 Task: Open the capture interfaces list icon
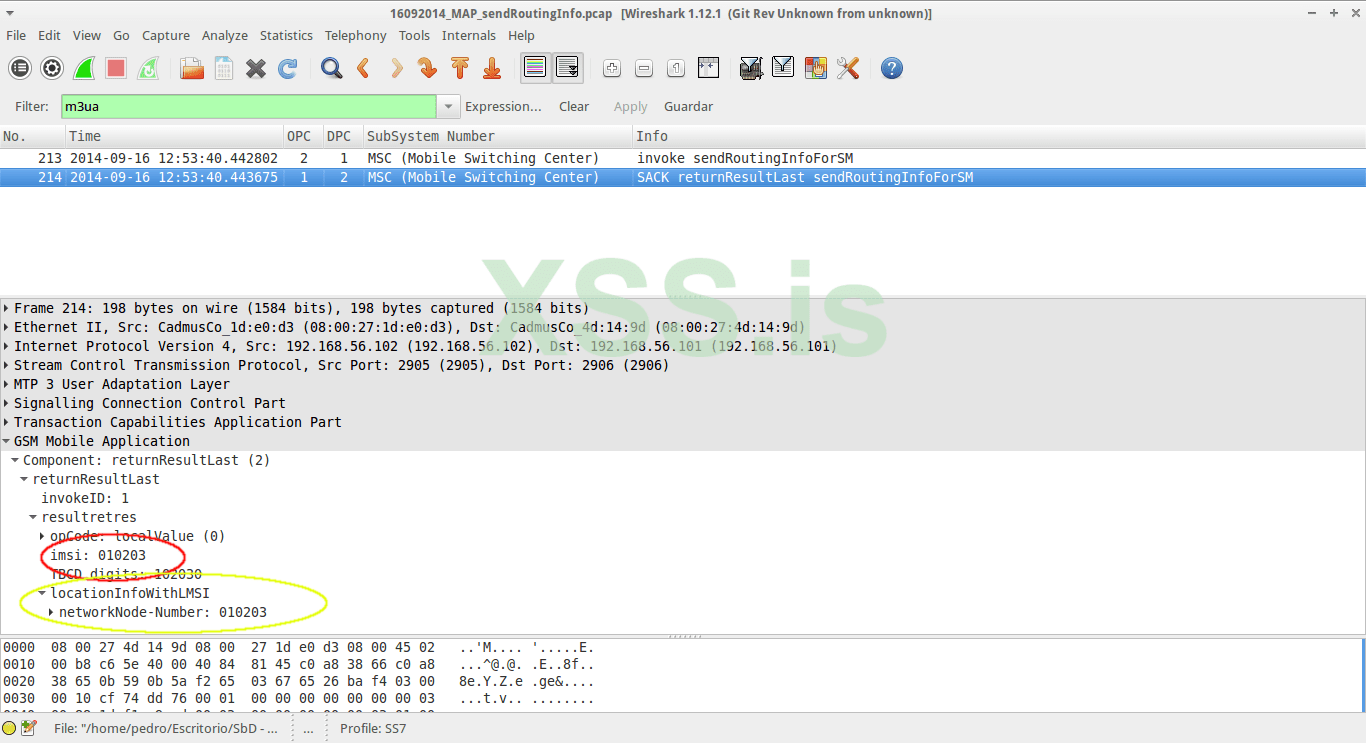(x=20, y=68)
